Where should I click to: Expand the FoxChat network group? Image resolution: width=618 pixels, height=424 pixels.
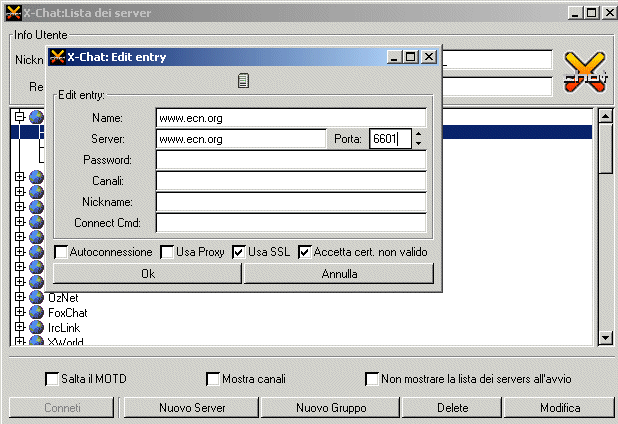pos(19,311)
